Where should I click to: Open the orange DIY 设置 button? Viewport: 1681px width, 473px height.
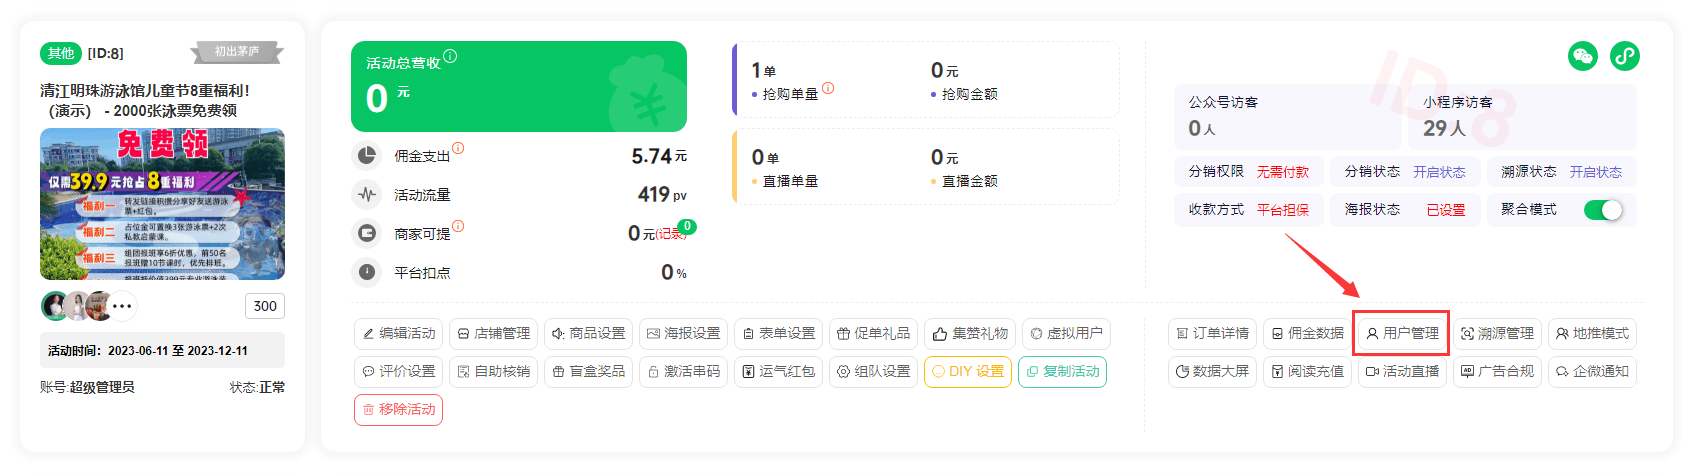coord(968,371)
